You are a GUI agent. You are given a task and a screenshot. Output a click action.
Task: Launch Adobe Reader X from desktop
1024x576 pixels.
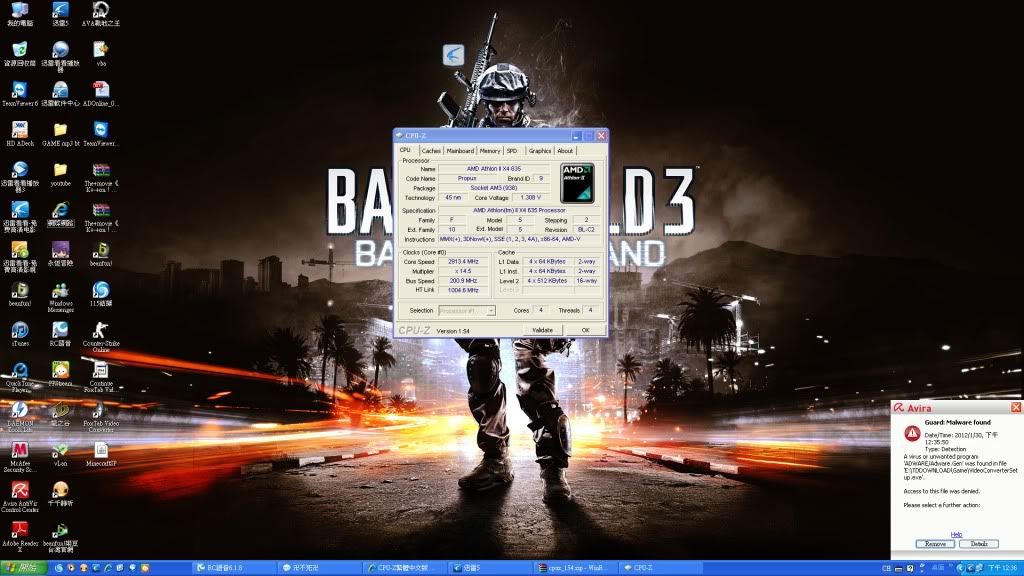20,536
